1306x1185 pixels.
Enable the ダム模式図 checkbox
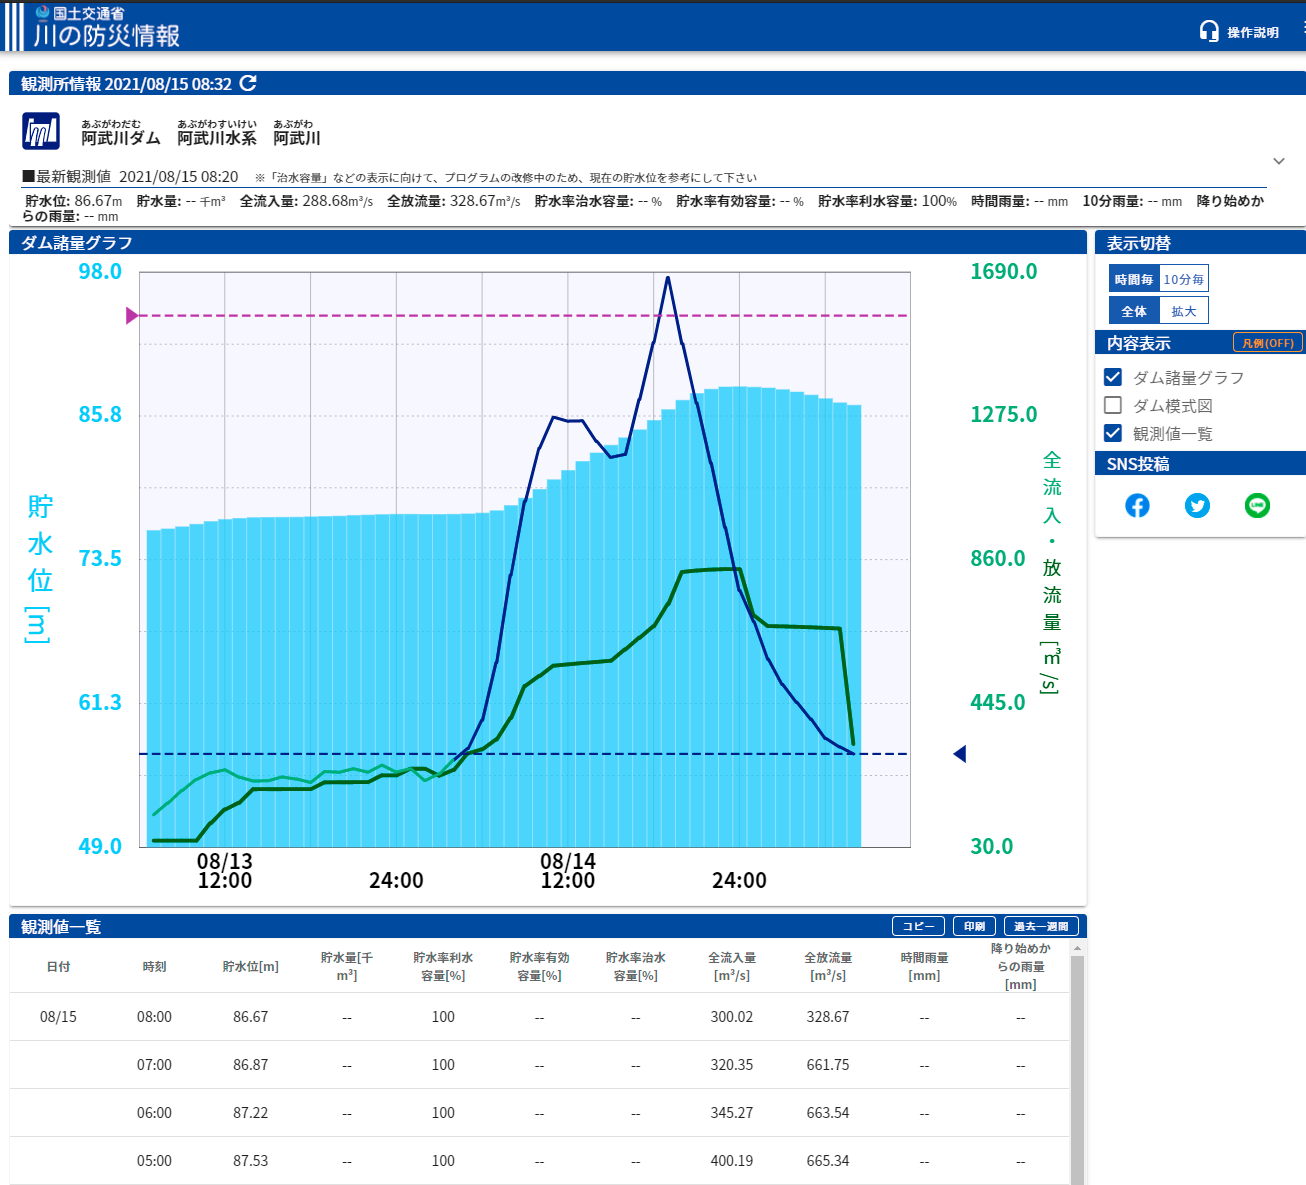[1113, 405]
